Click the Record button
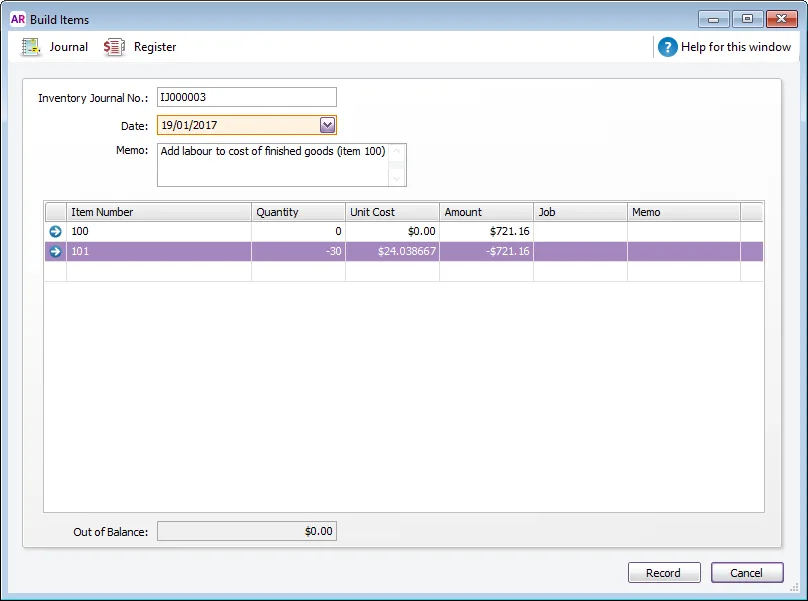The width and height of the screenshot is (808, 601). [x=664, y=573]
